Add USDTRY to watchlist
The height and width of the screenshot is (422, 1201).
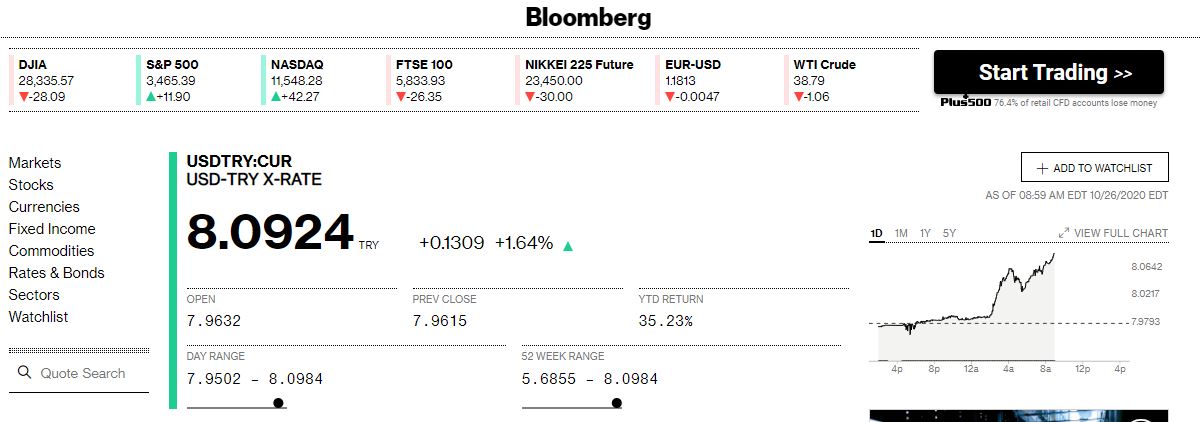click(x=1094, y=168)
